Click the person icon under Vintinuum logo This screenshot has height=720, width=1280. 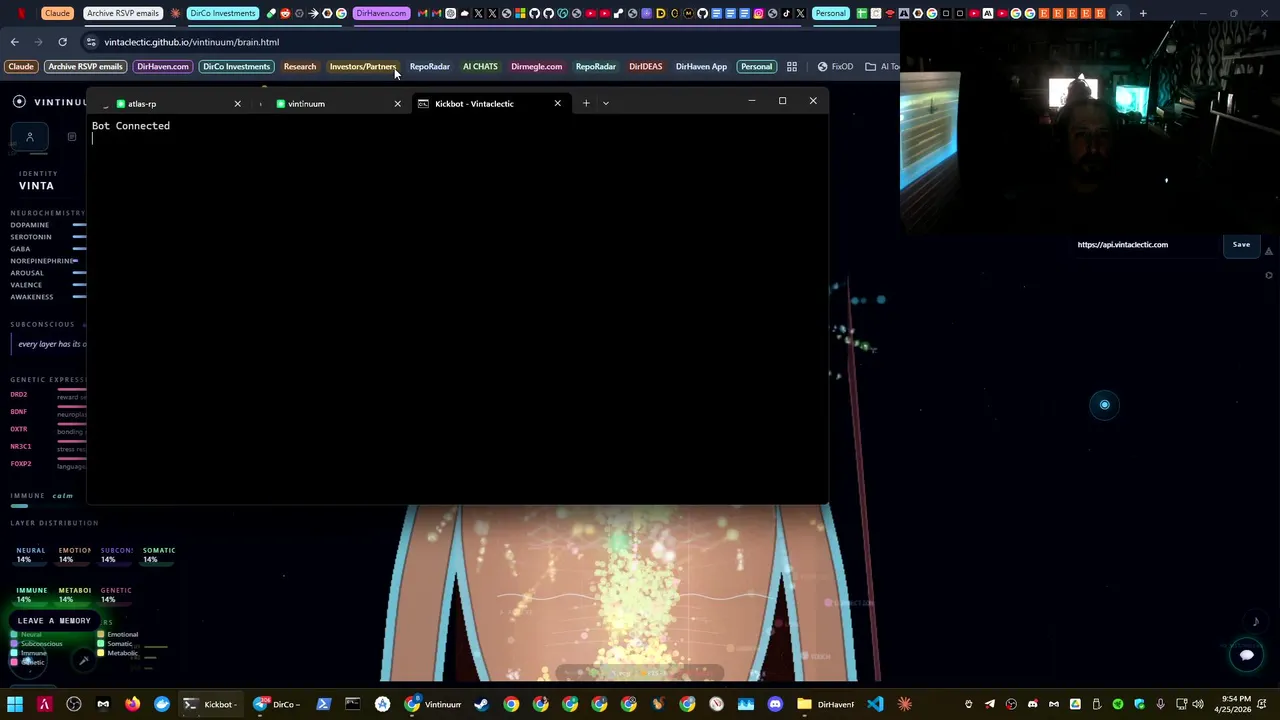[30, 137]
